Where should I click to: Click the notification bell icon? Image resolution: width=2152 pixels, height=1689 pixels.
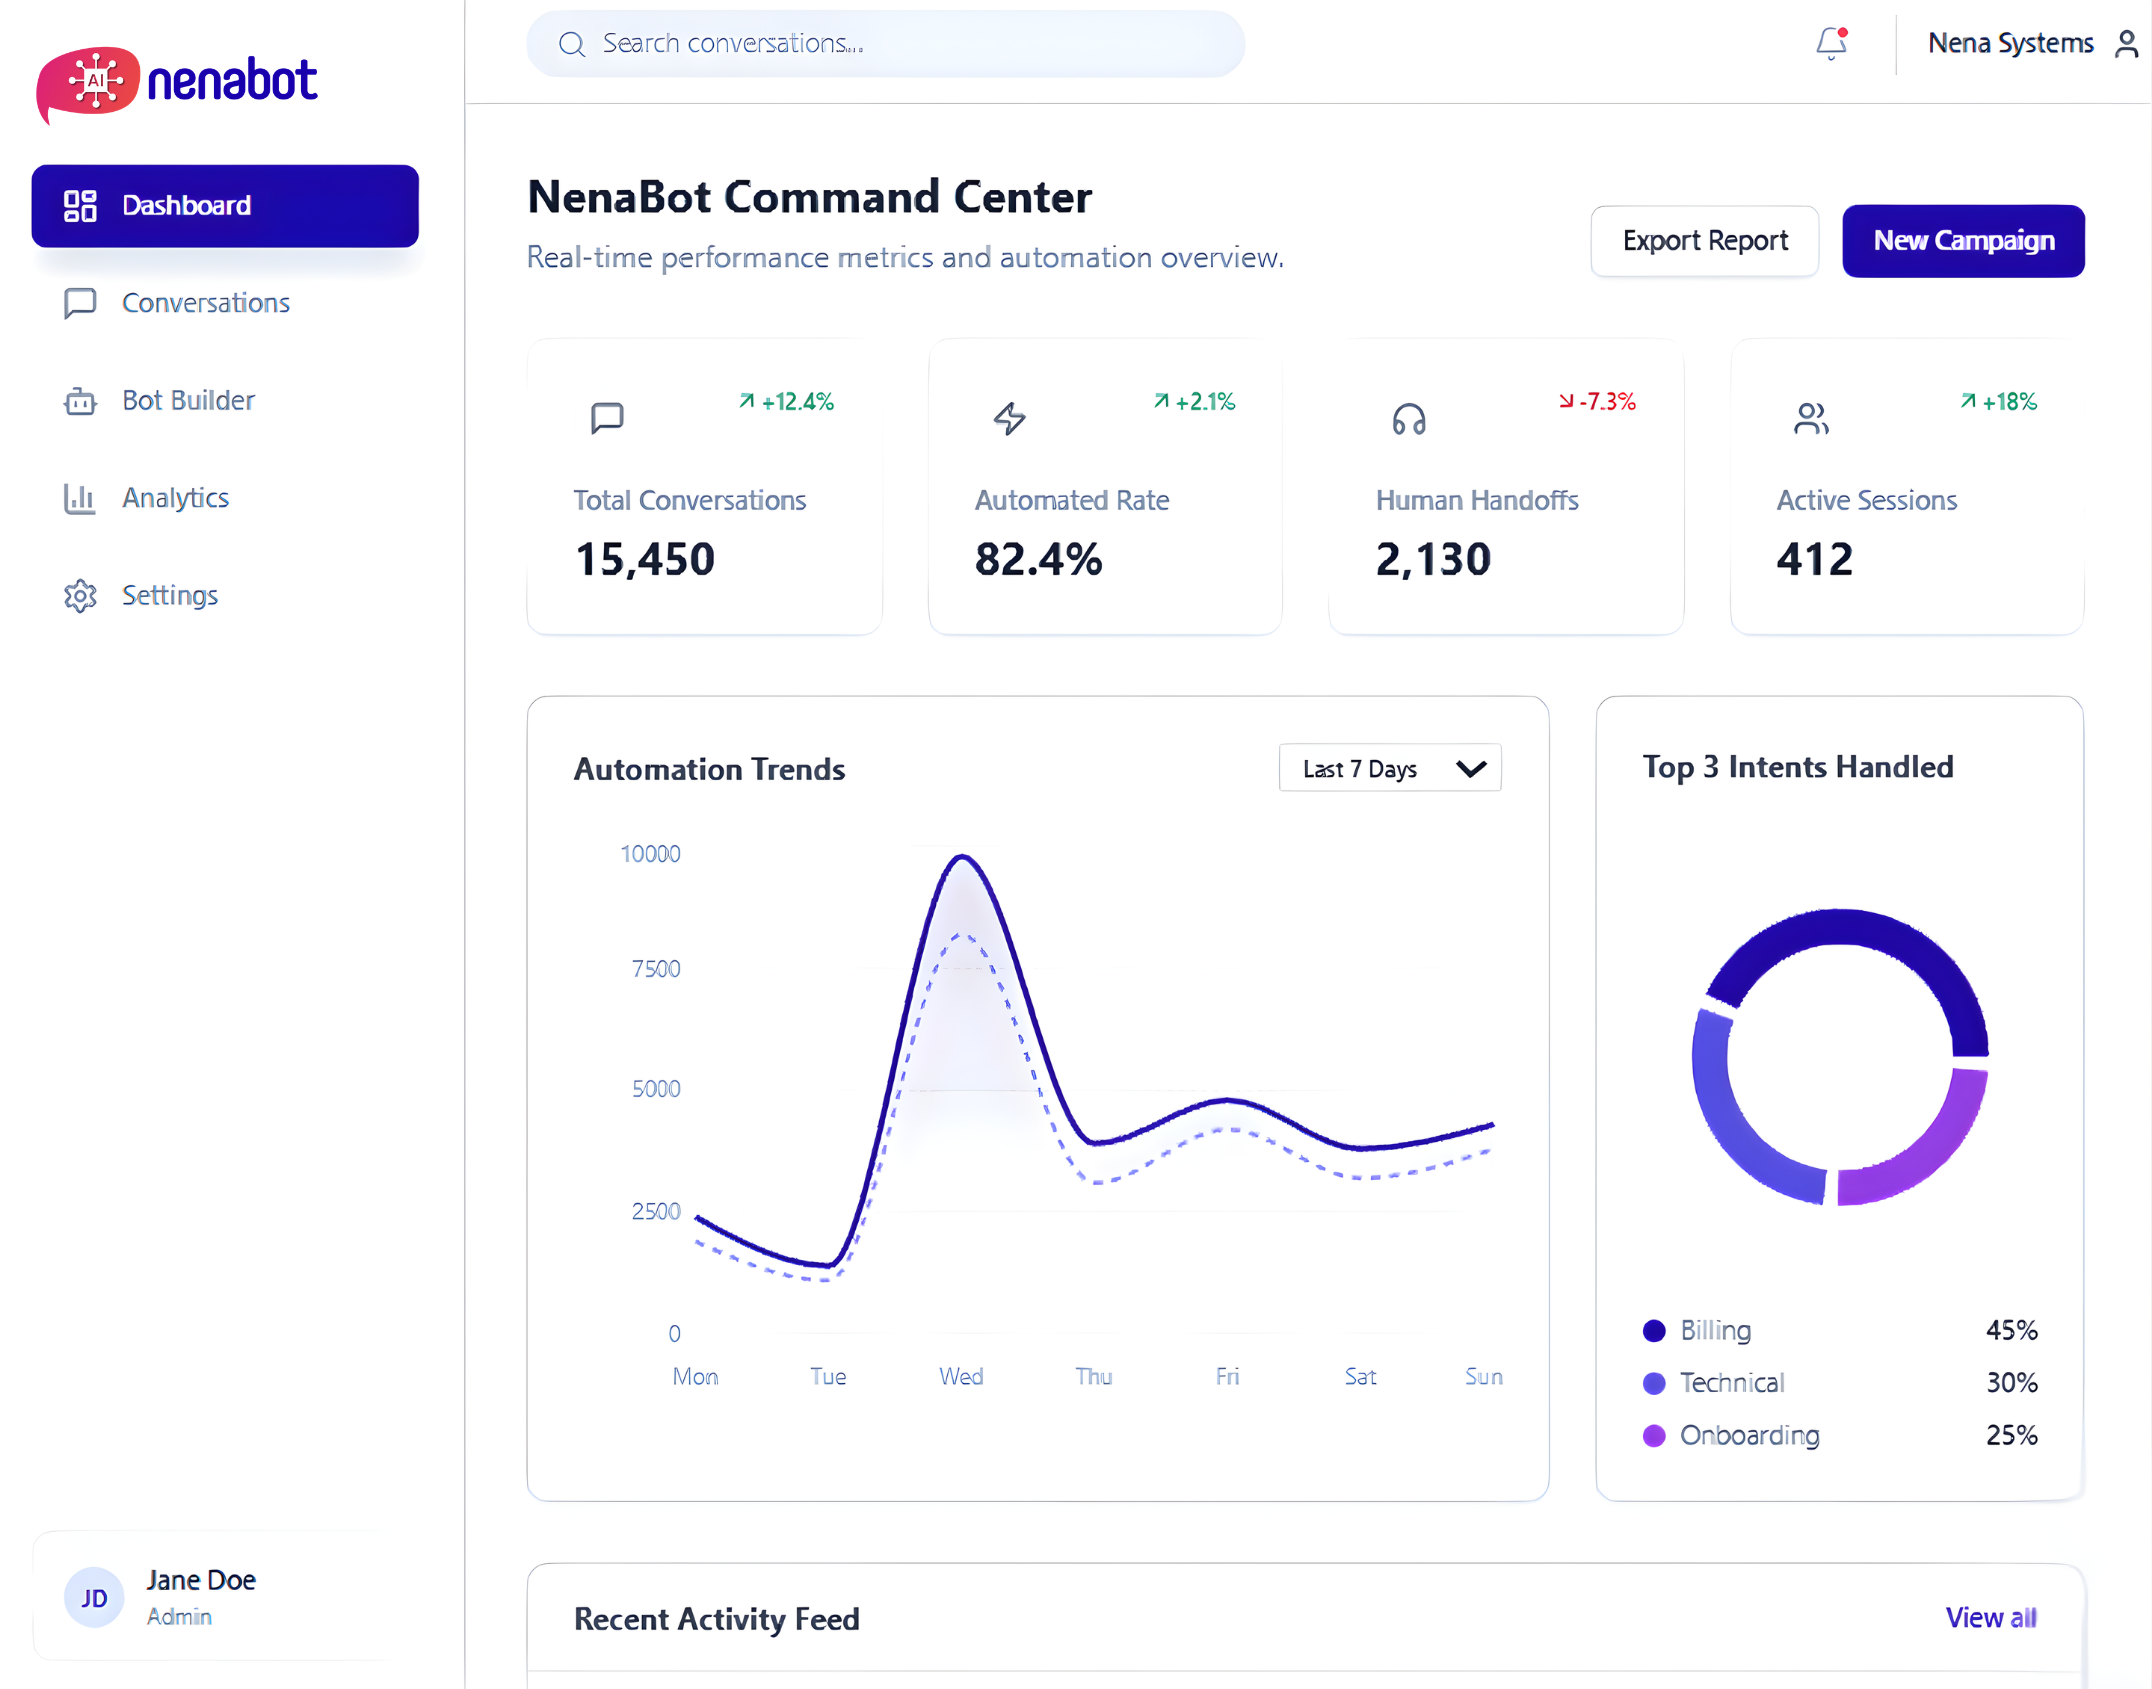point(1831,43)
